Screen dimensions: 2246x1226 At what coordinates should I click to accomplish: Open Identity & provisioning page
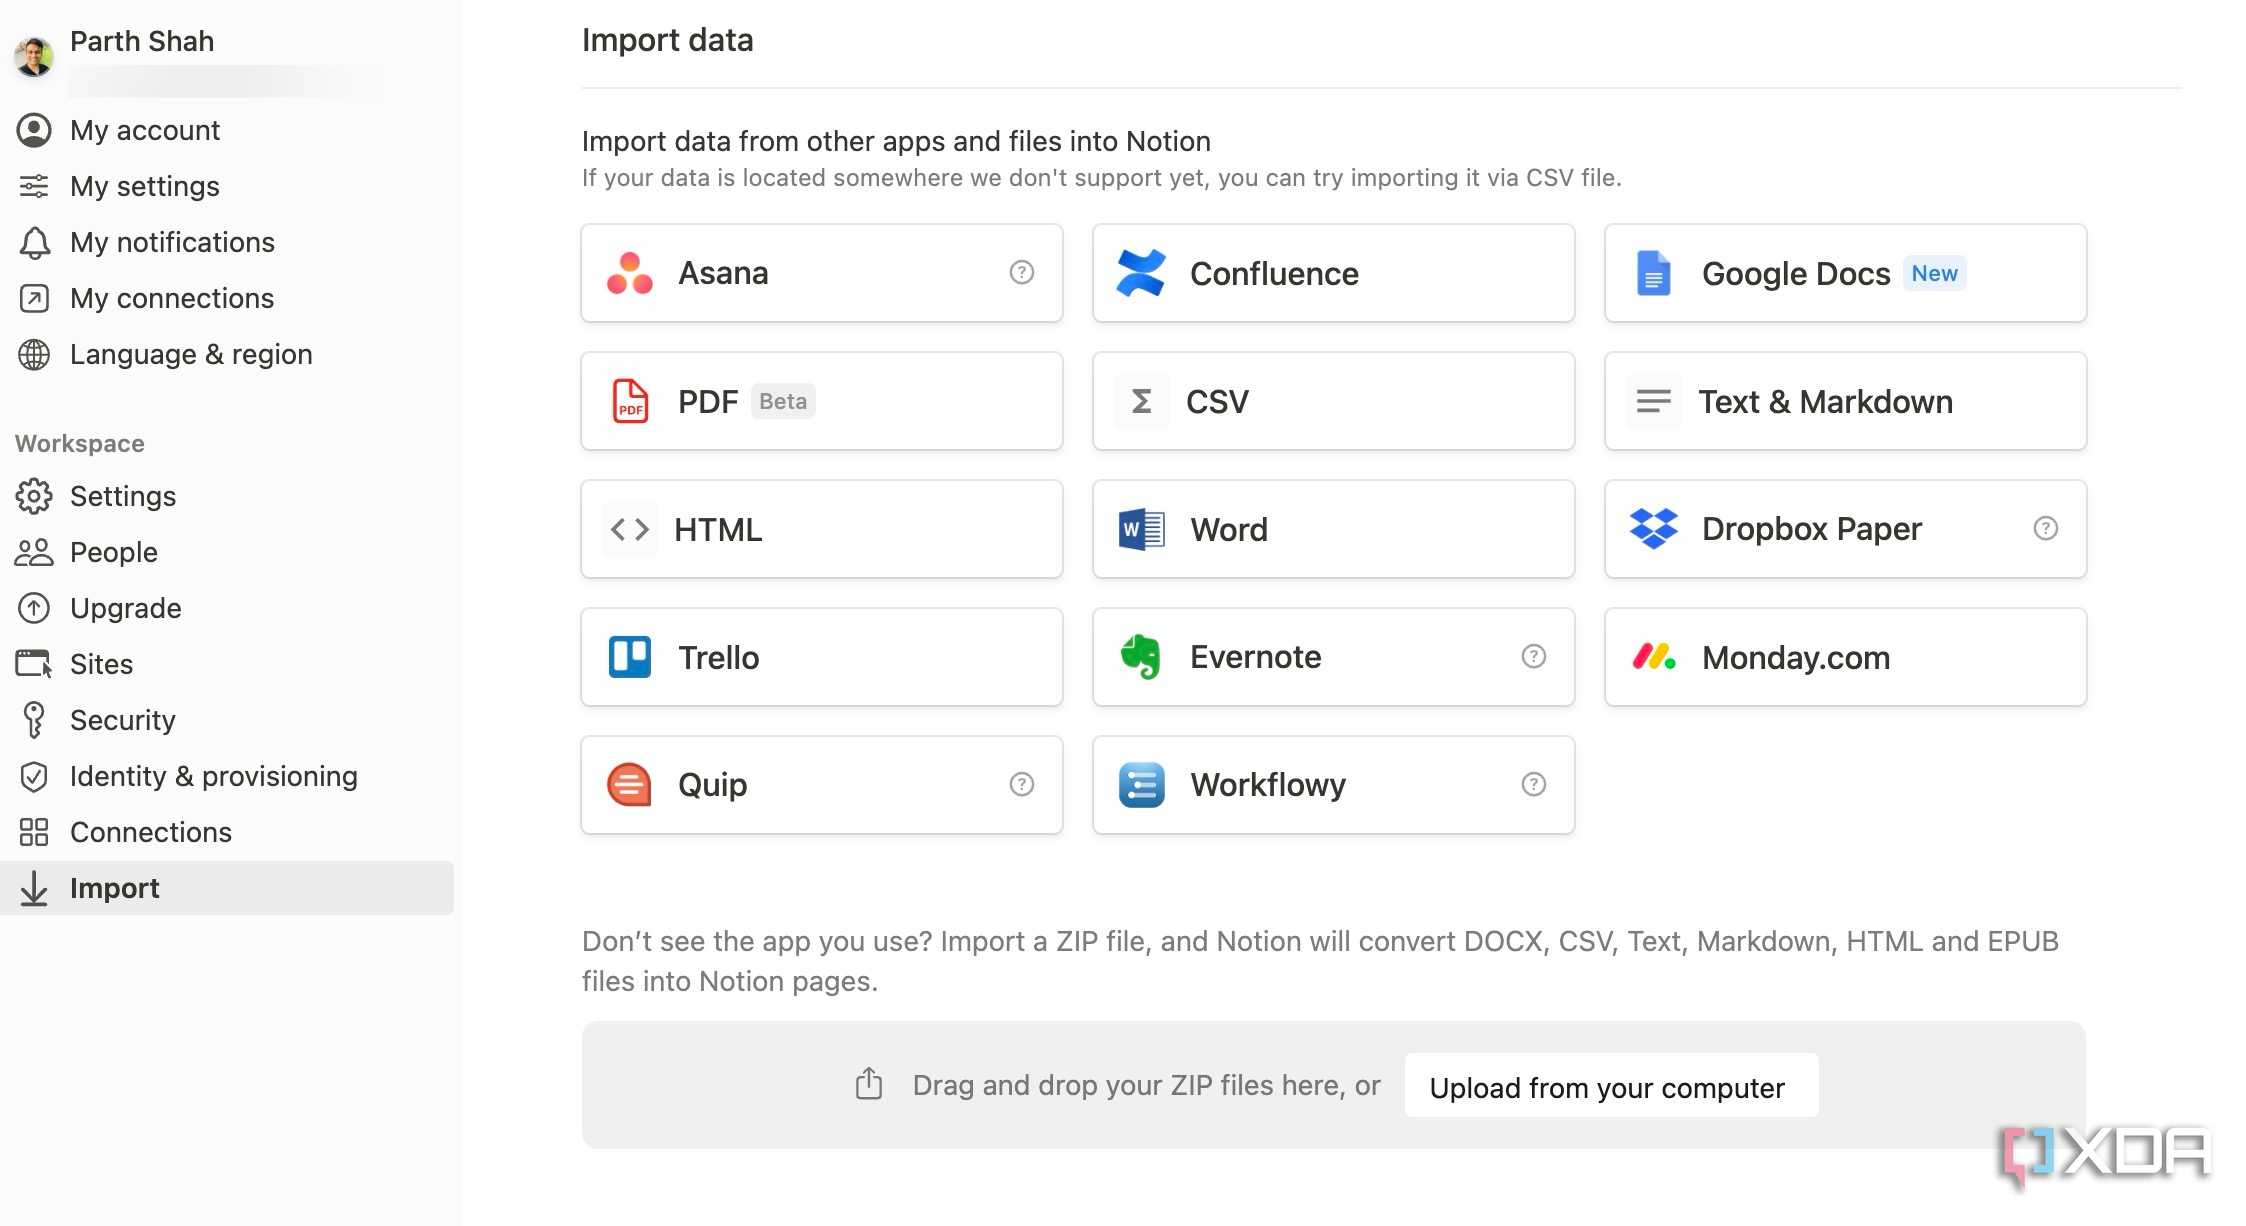(x=227, y=776)
